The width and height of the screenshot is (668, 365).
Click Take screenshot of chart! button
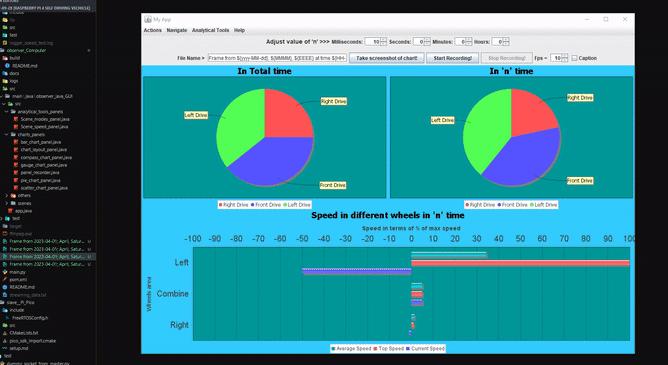point(386,58)
